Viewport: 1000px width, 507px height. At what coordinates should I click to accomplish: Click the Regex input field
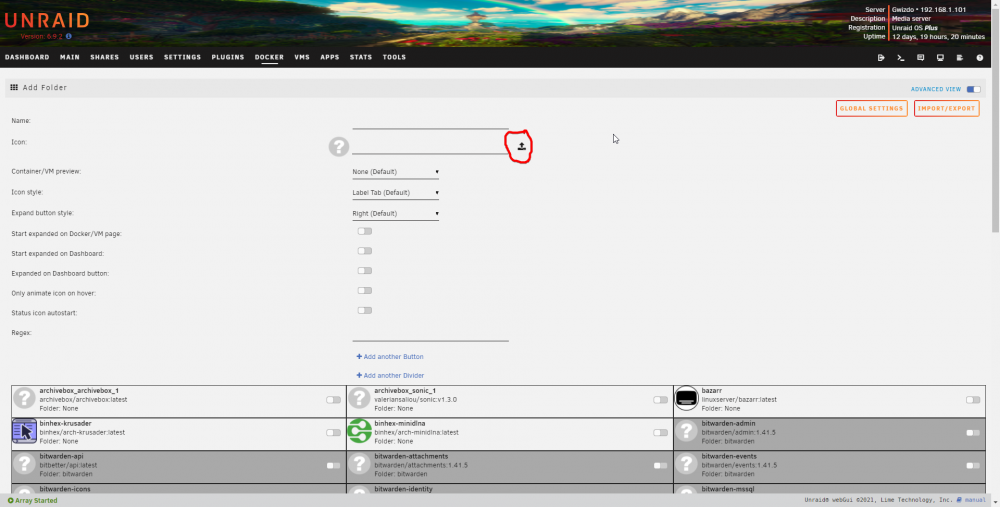click(430, 334)
